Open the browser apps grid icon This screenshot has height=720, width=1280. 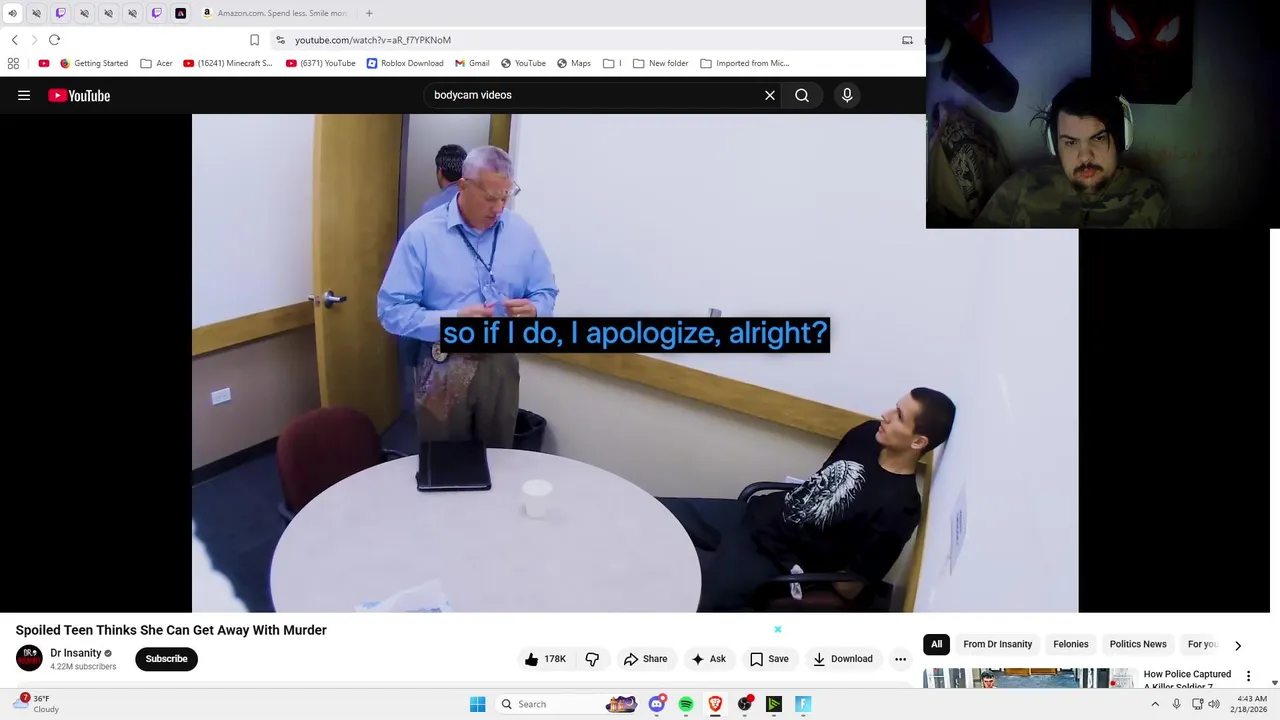coord(13,63)
